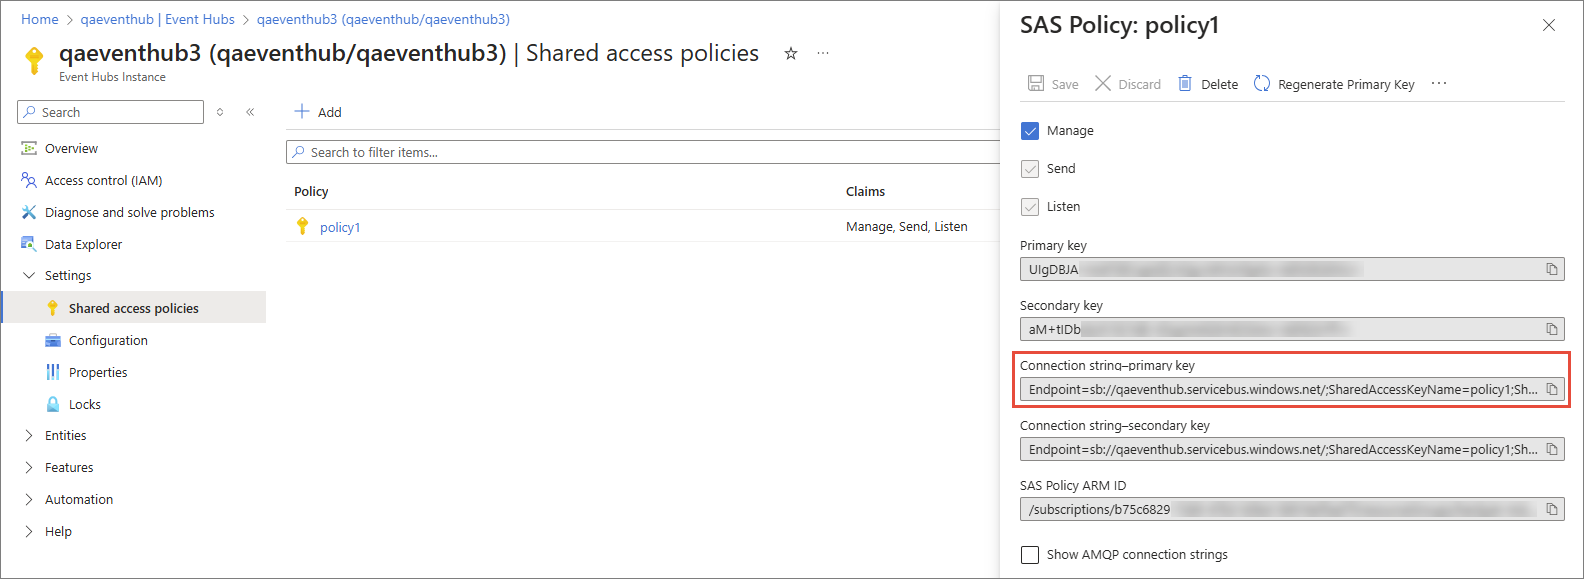Image resolution: width=1584 pixels, height=579 pixels.
Task: Uncheck the Manage permission checkbox
Action: (1030, 131)
